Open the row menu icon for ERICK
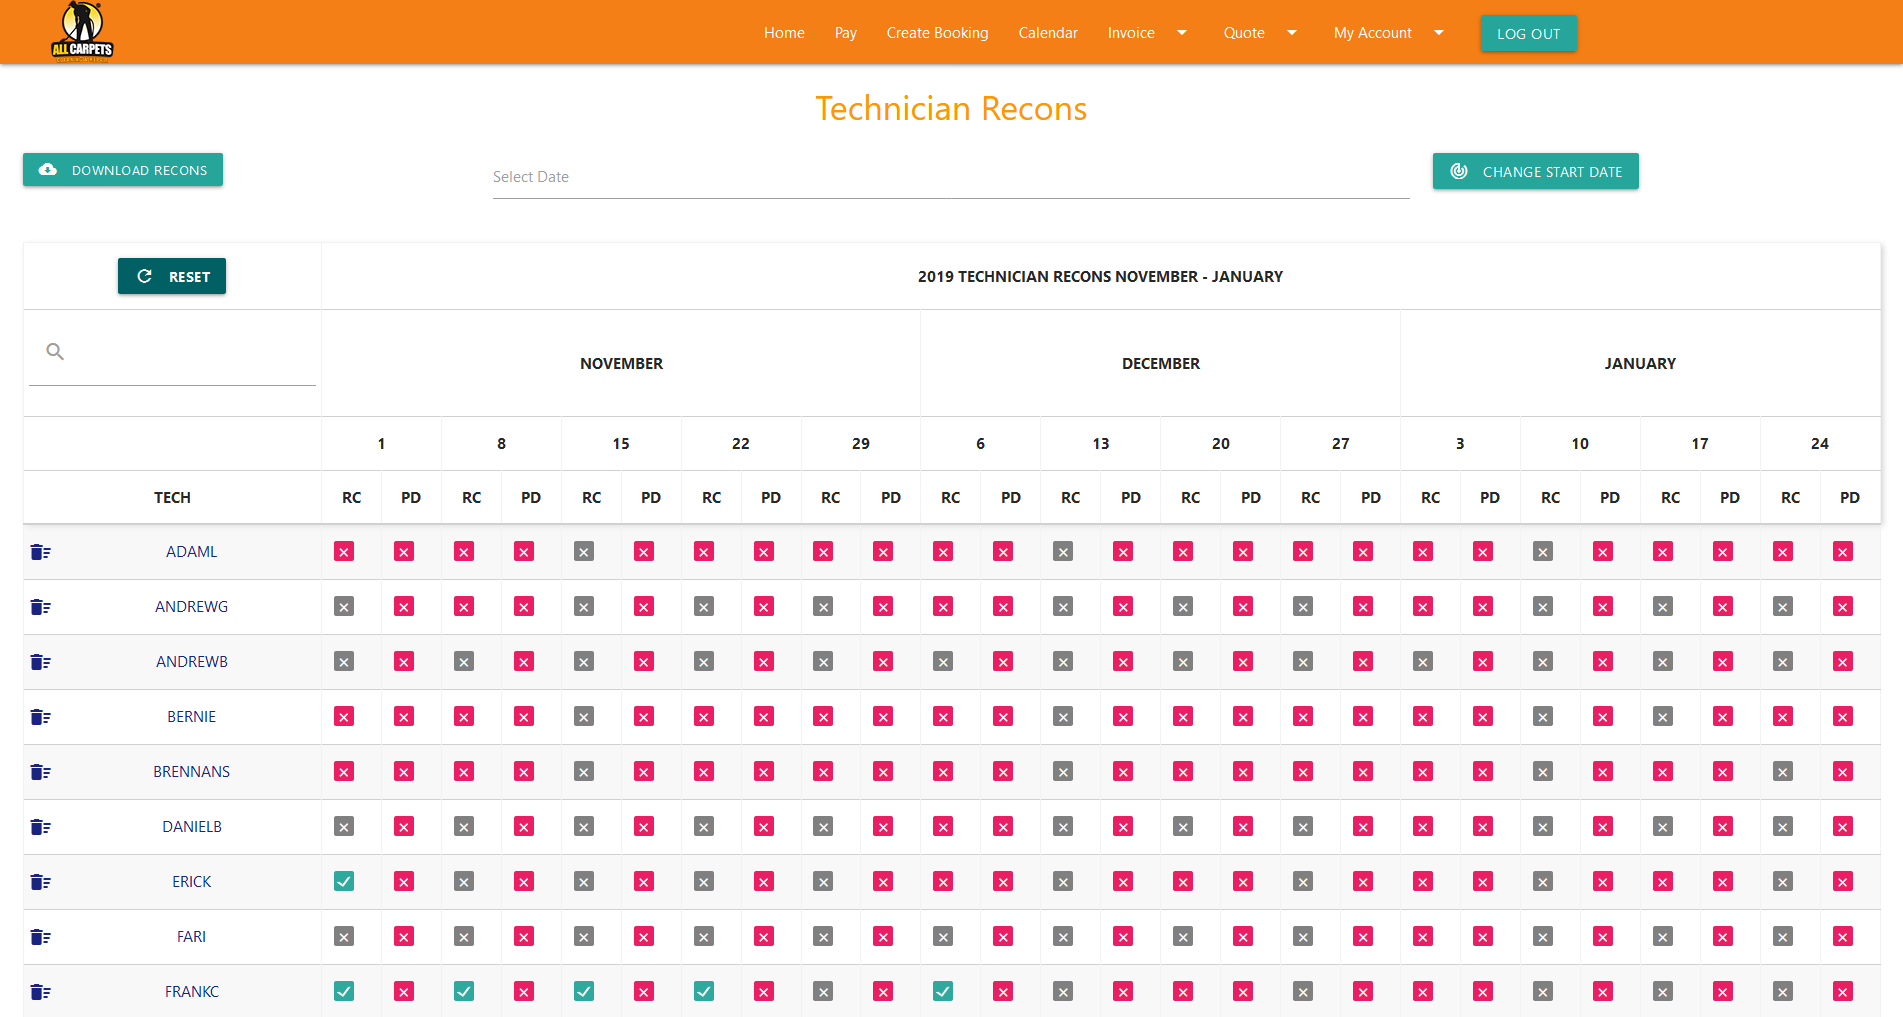The width and height of the screenshot is (1903, 1017). pos(40,882)
